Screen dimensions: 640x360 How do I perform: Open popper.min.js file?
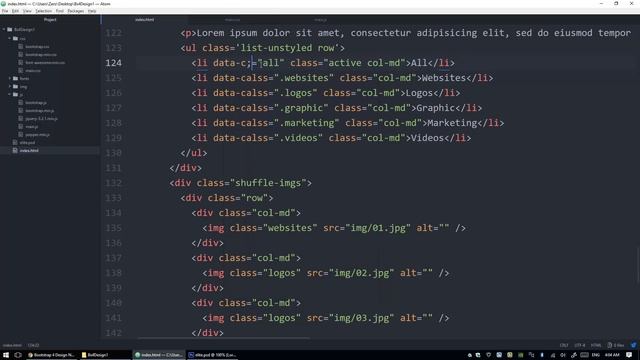[38, 134]
